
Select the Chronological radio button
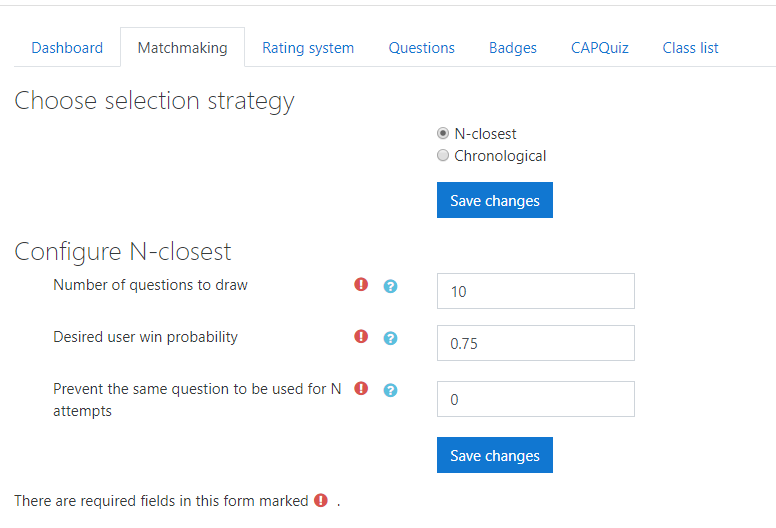click(x=443, y=156)
